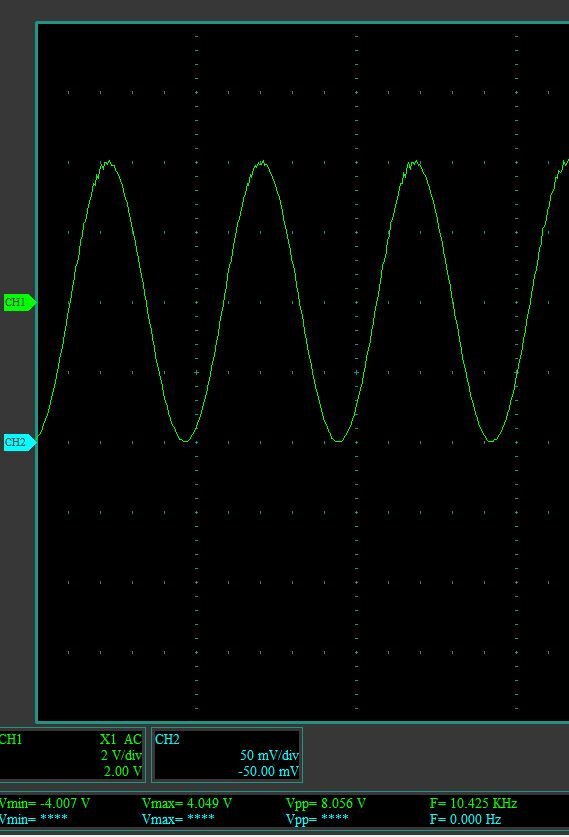Click the CH2 50 mV/div scale value

pos(270,755)
